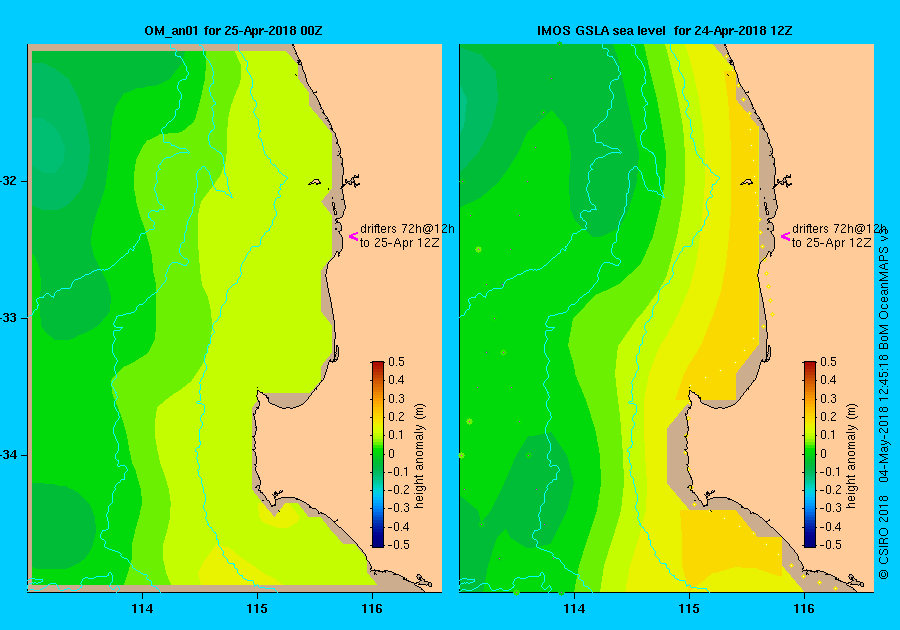Click the title 'IMOS GSLA sea level for 24-Apr-2018 12Z'

[665, 31]
